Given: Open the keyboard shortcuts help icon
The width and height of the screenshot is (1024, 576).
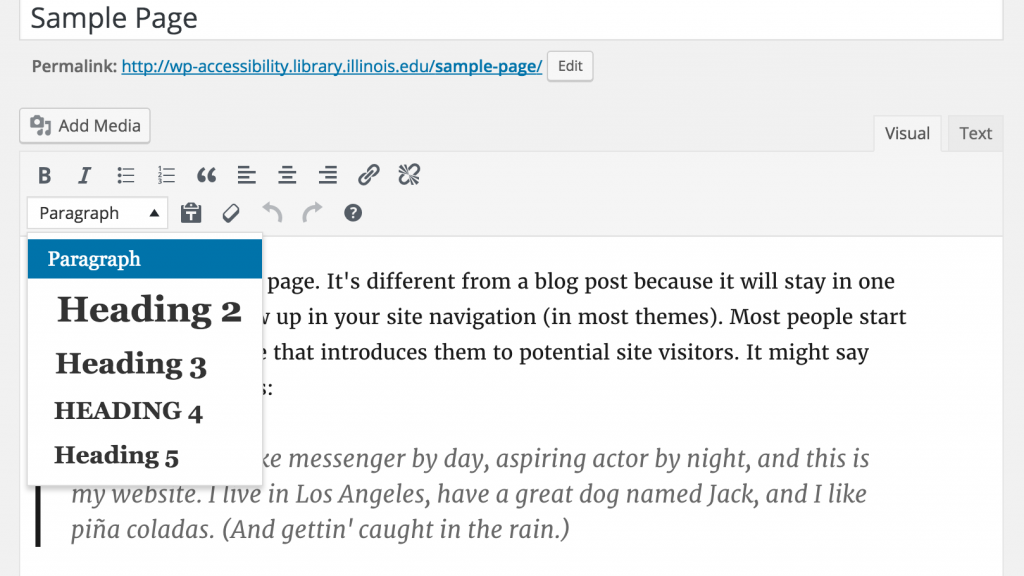Looking at the screenshot, I should (353, 213).
